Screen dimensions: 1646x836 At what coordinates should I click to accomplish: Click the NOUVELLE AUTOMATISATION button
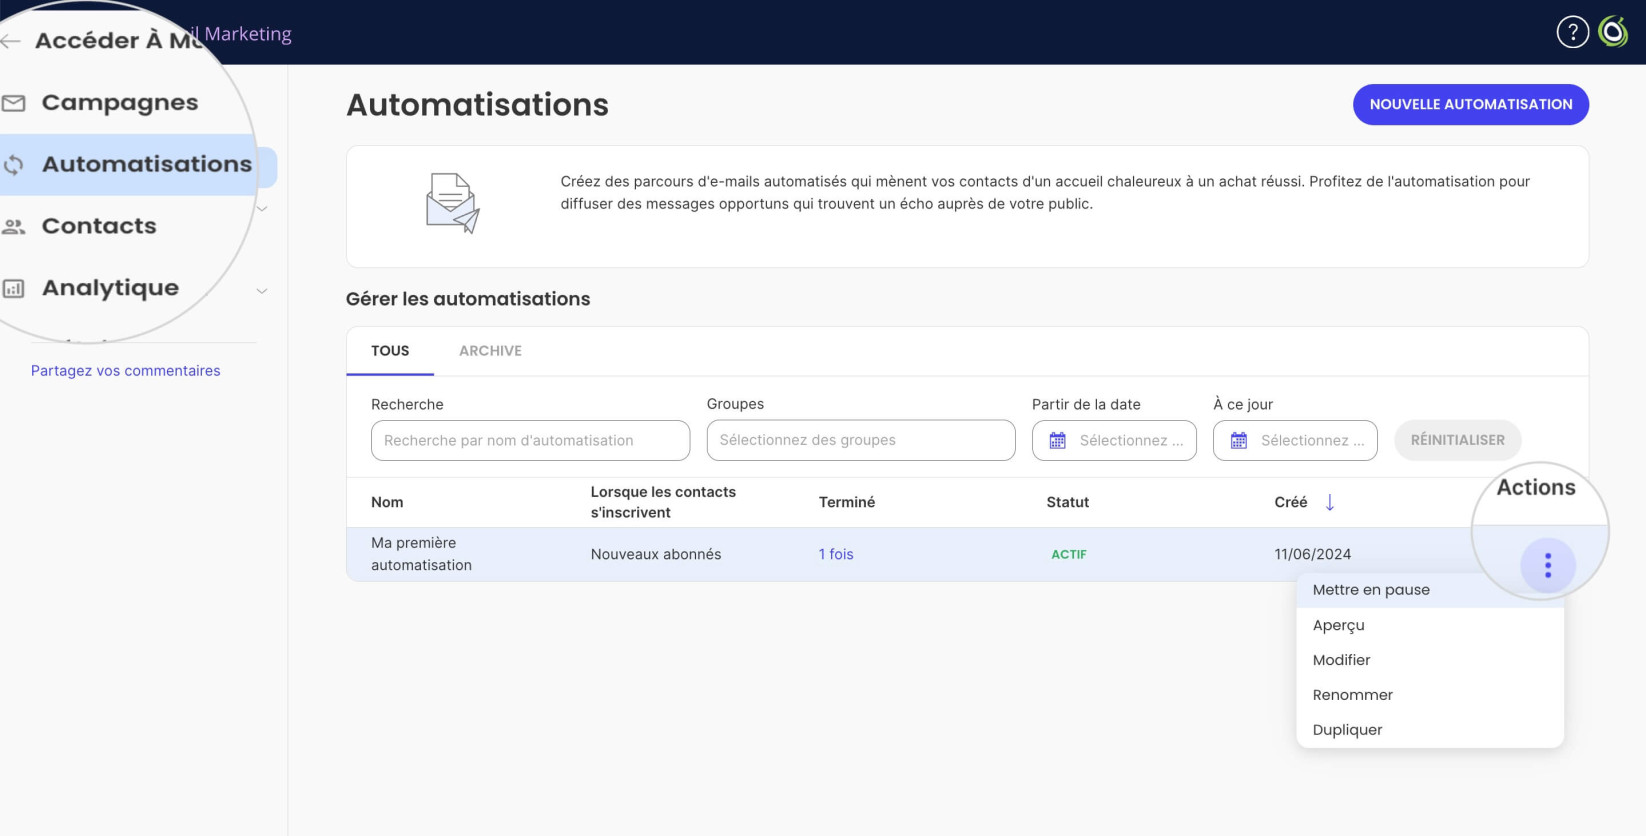(1470, 104)
